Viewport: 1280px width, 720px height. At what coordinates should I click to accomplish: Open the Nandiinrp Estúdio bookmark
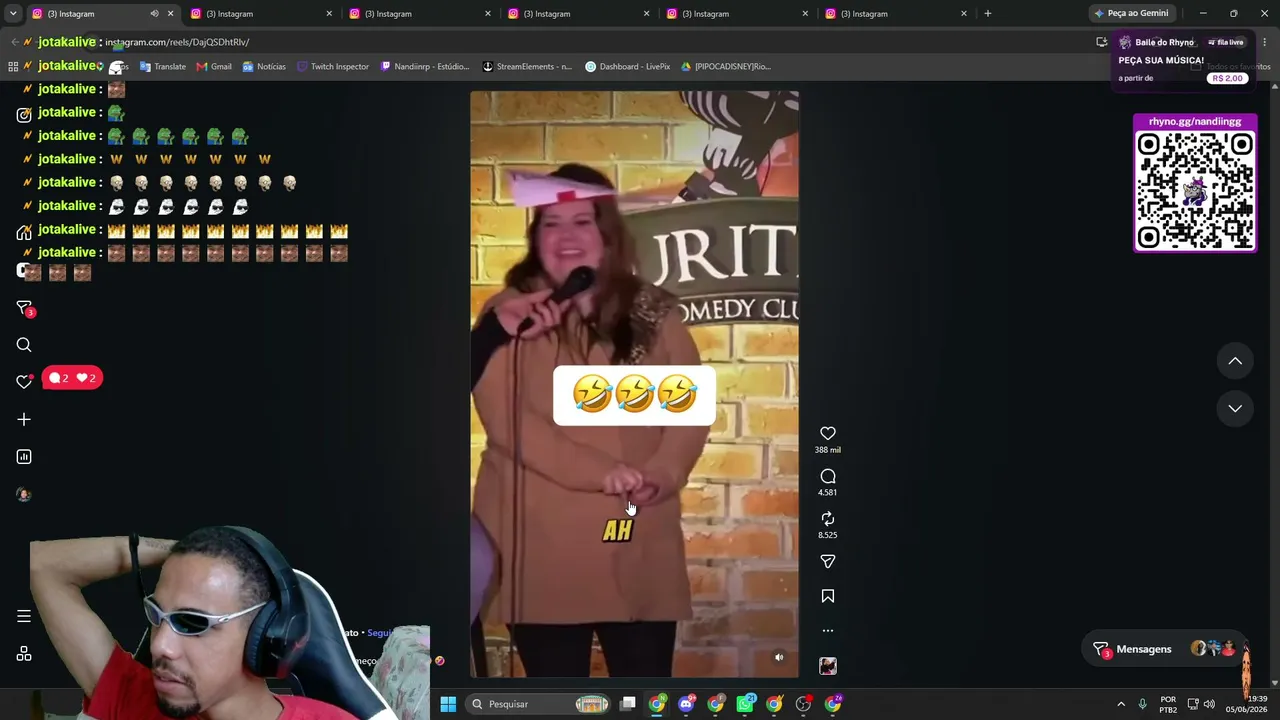[424, 67]
